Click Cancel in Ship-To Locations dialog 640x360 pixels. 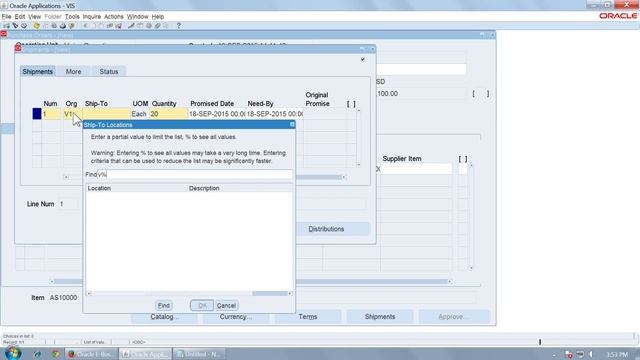(x=226, y=305)
